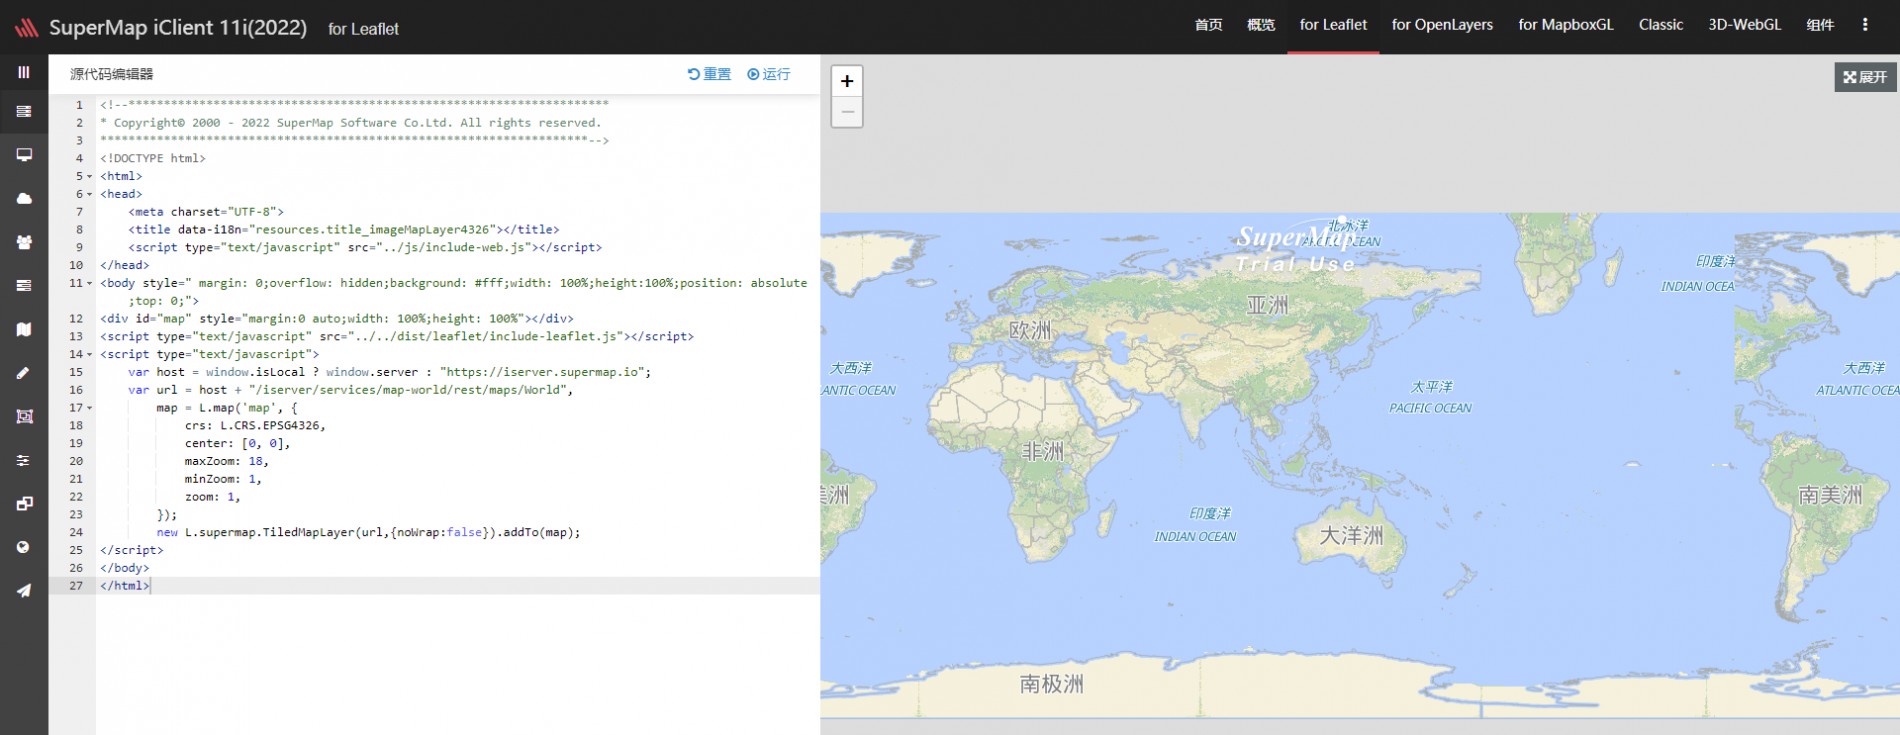Switch to for MapboxGL tab

click(x=1566, y=25)
